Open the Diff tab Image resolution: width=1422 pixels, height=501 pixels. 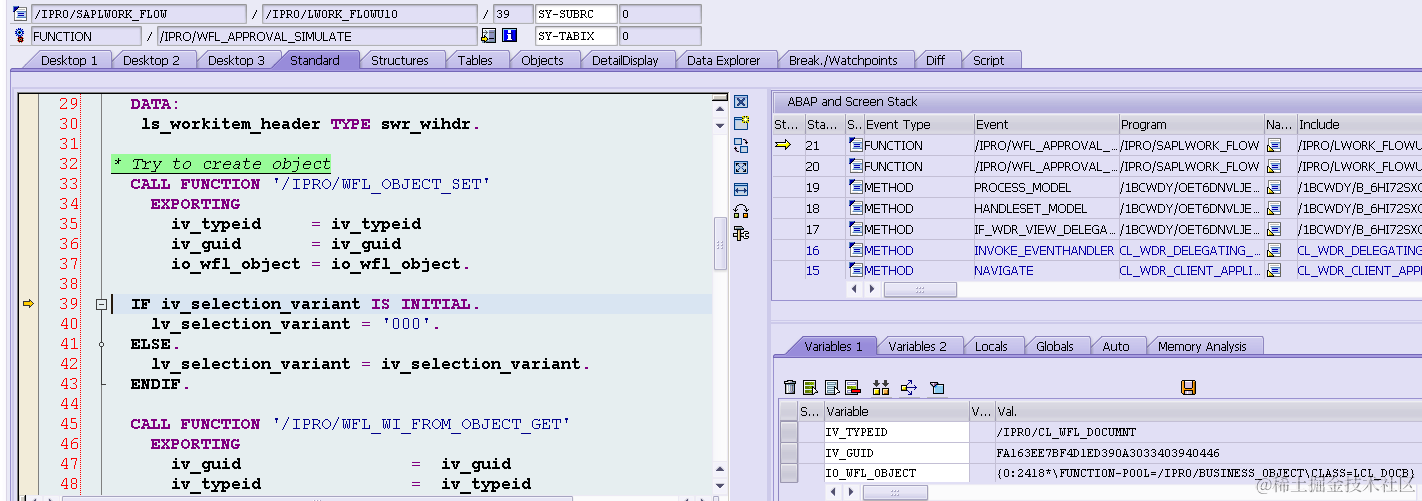pyautogui.click(x=935, y=60)
